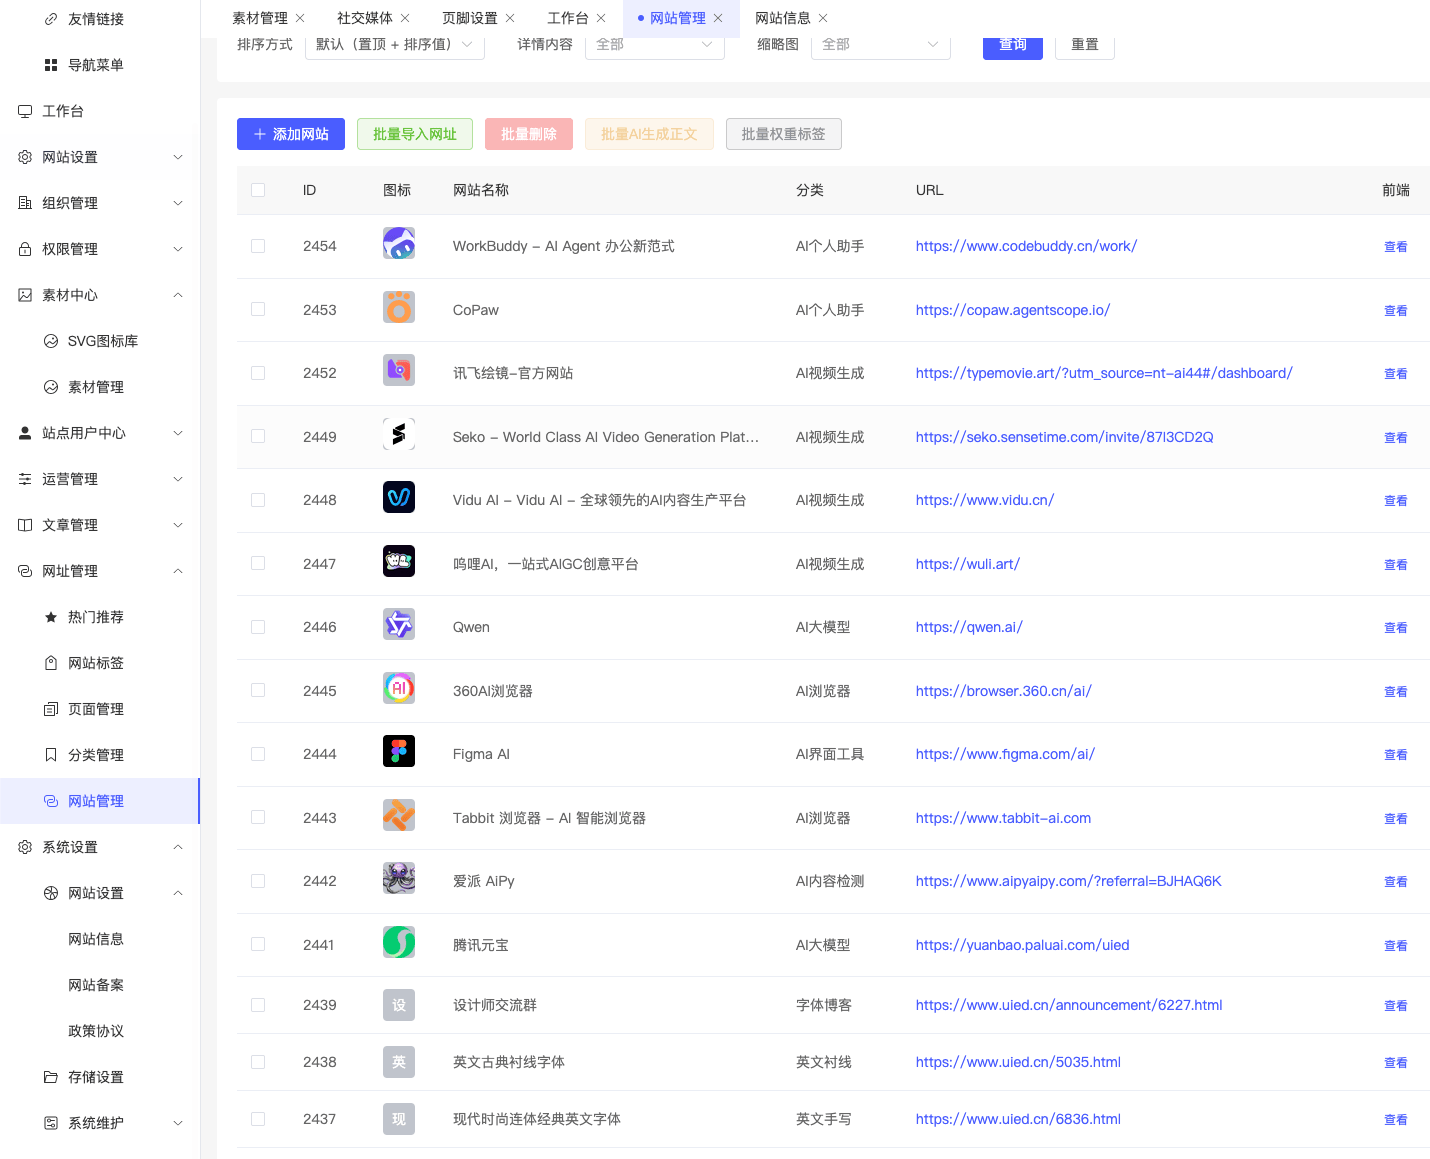Screen dimensions: 1430x1159
Task: Click the 添加网站 button
Action: (x=291, y=134)
